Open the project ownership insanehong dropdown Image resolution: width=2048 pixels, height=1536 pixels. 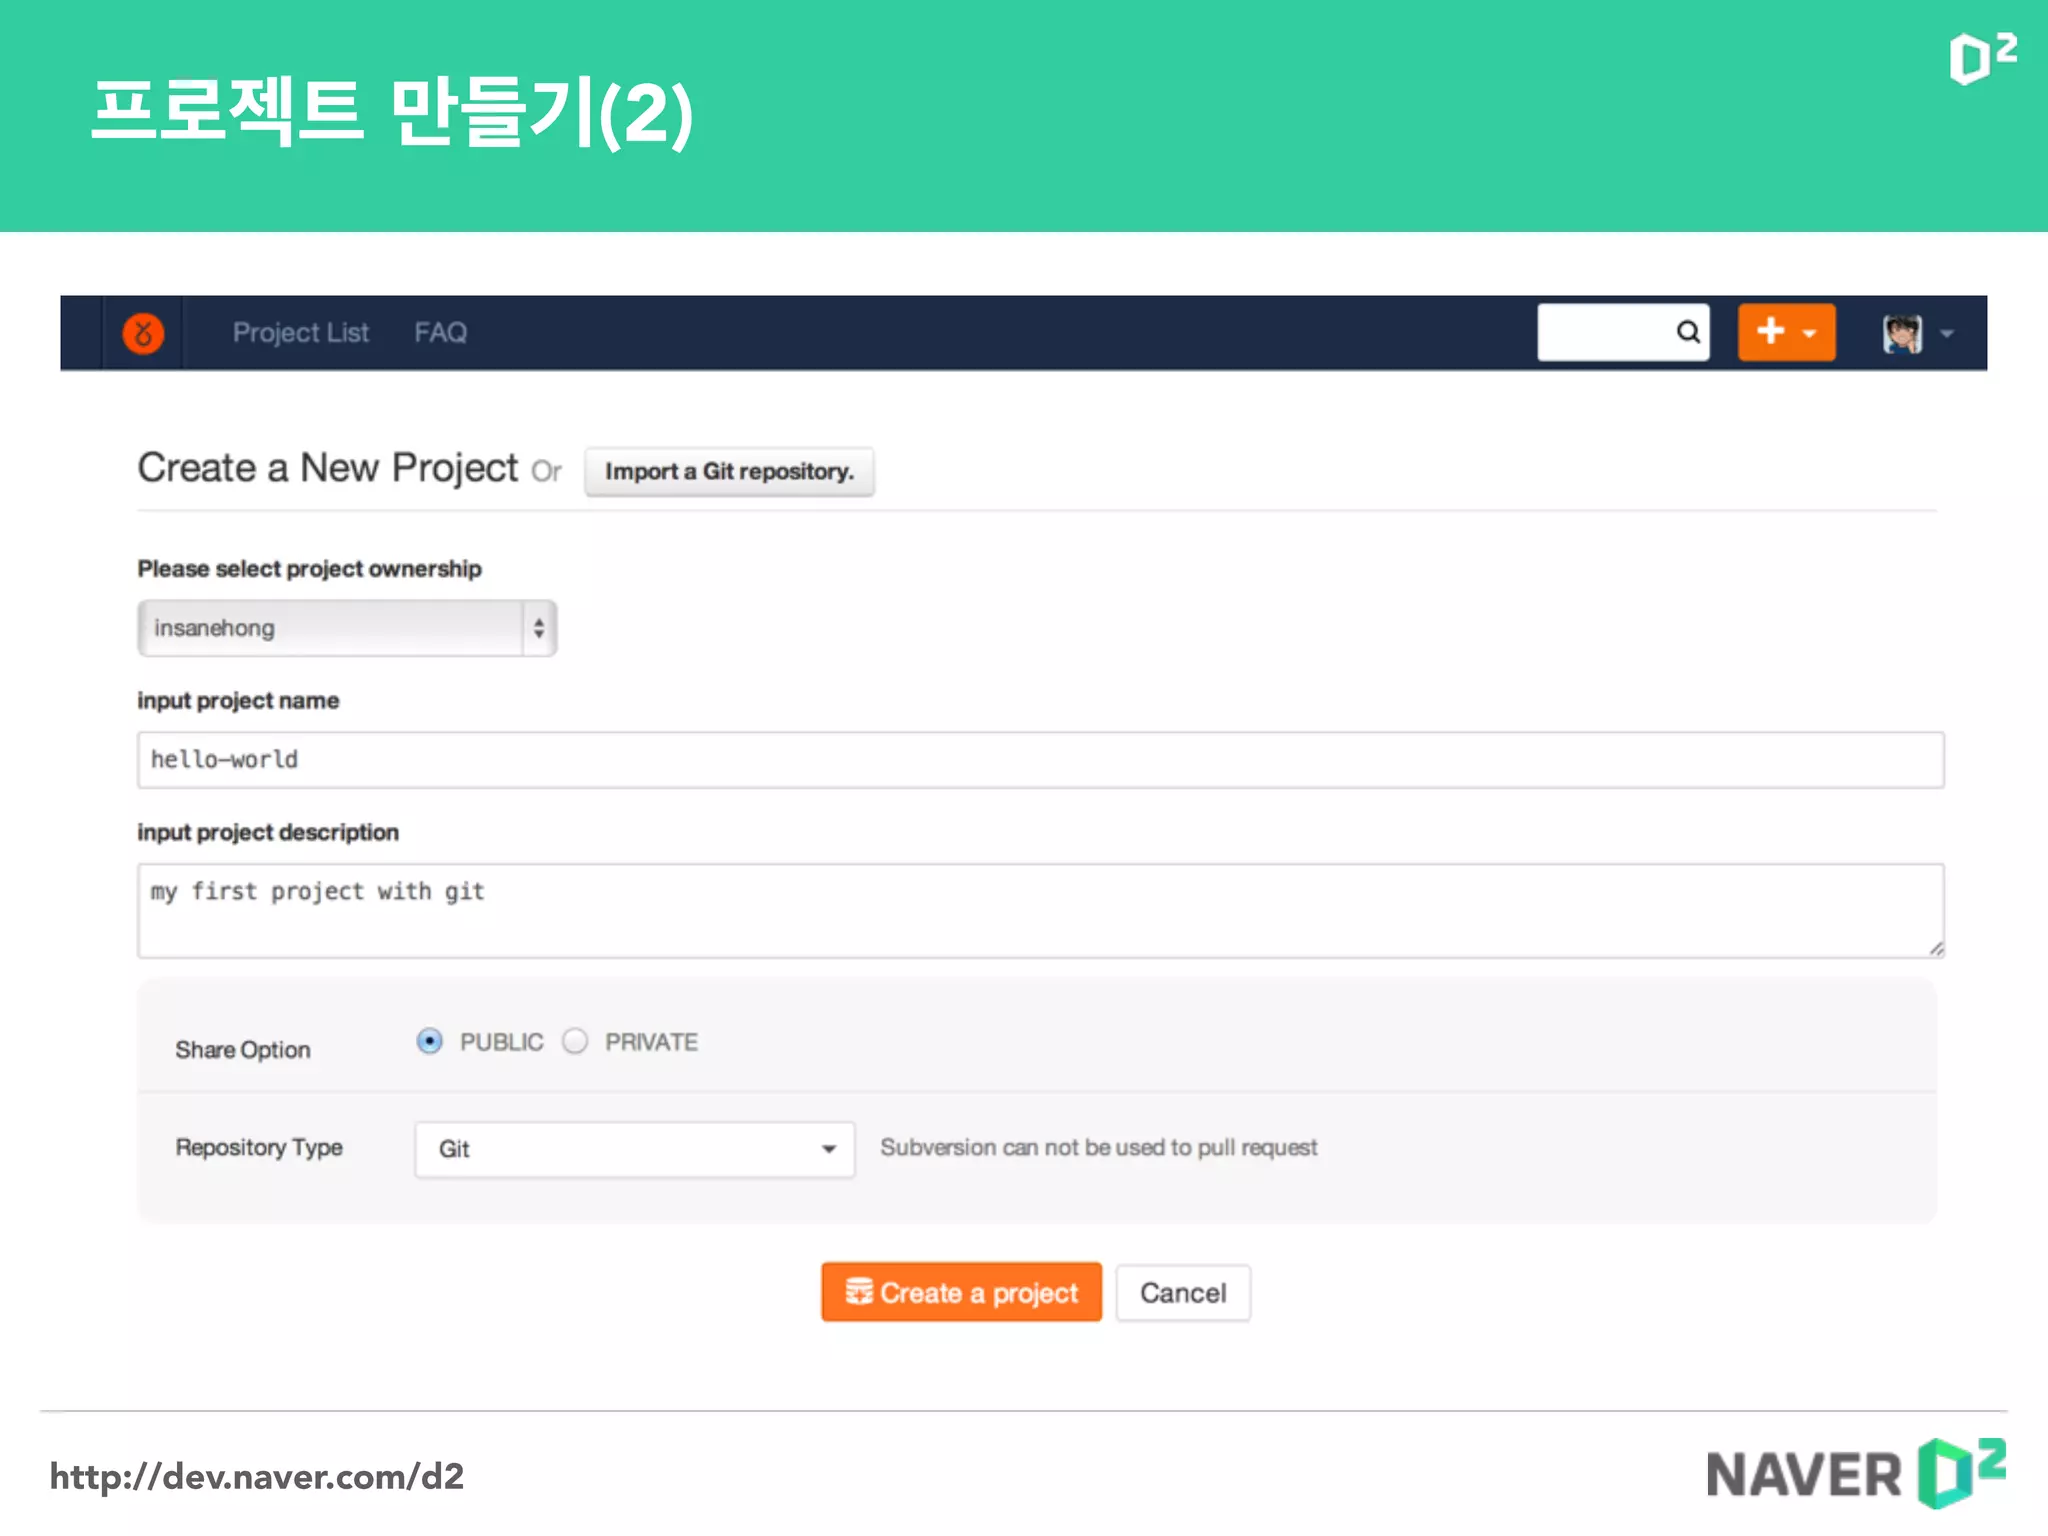[x=347, y=628]
